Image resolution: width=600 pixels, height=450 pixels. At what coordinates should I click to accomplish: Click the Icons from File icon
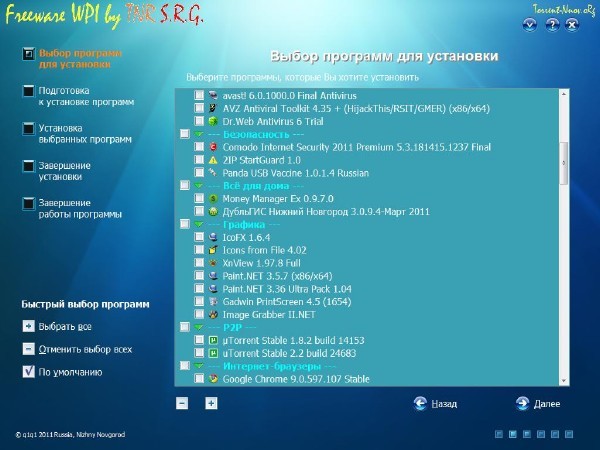click(213, 250)
